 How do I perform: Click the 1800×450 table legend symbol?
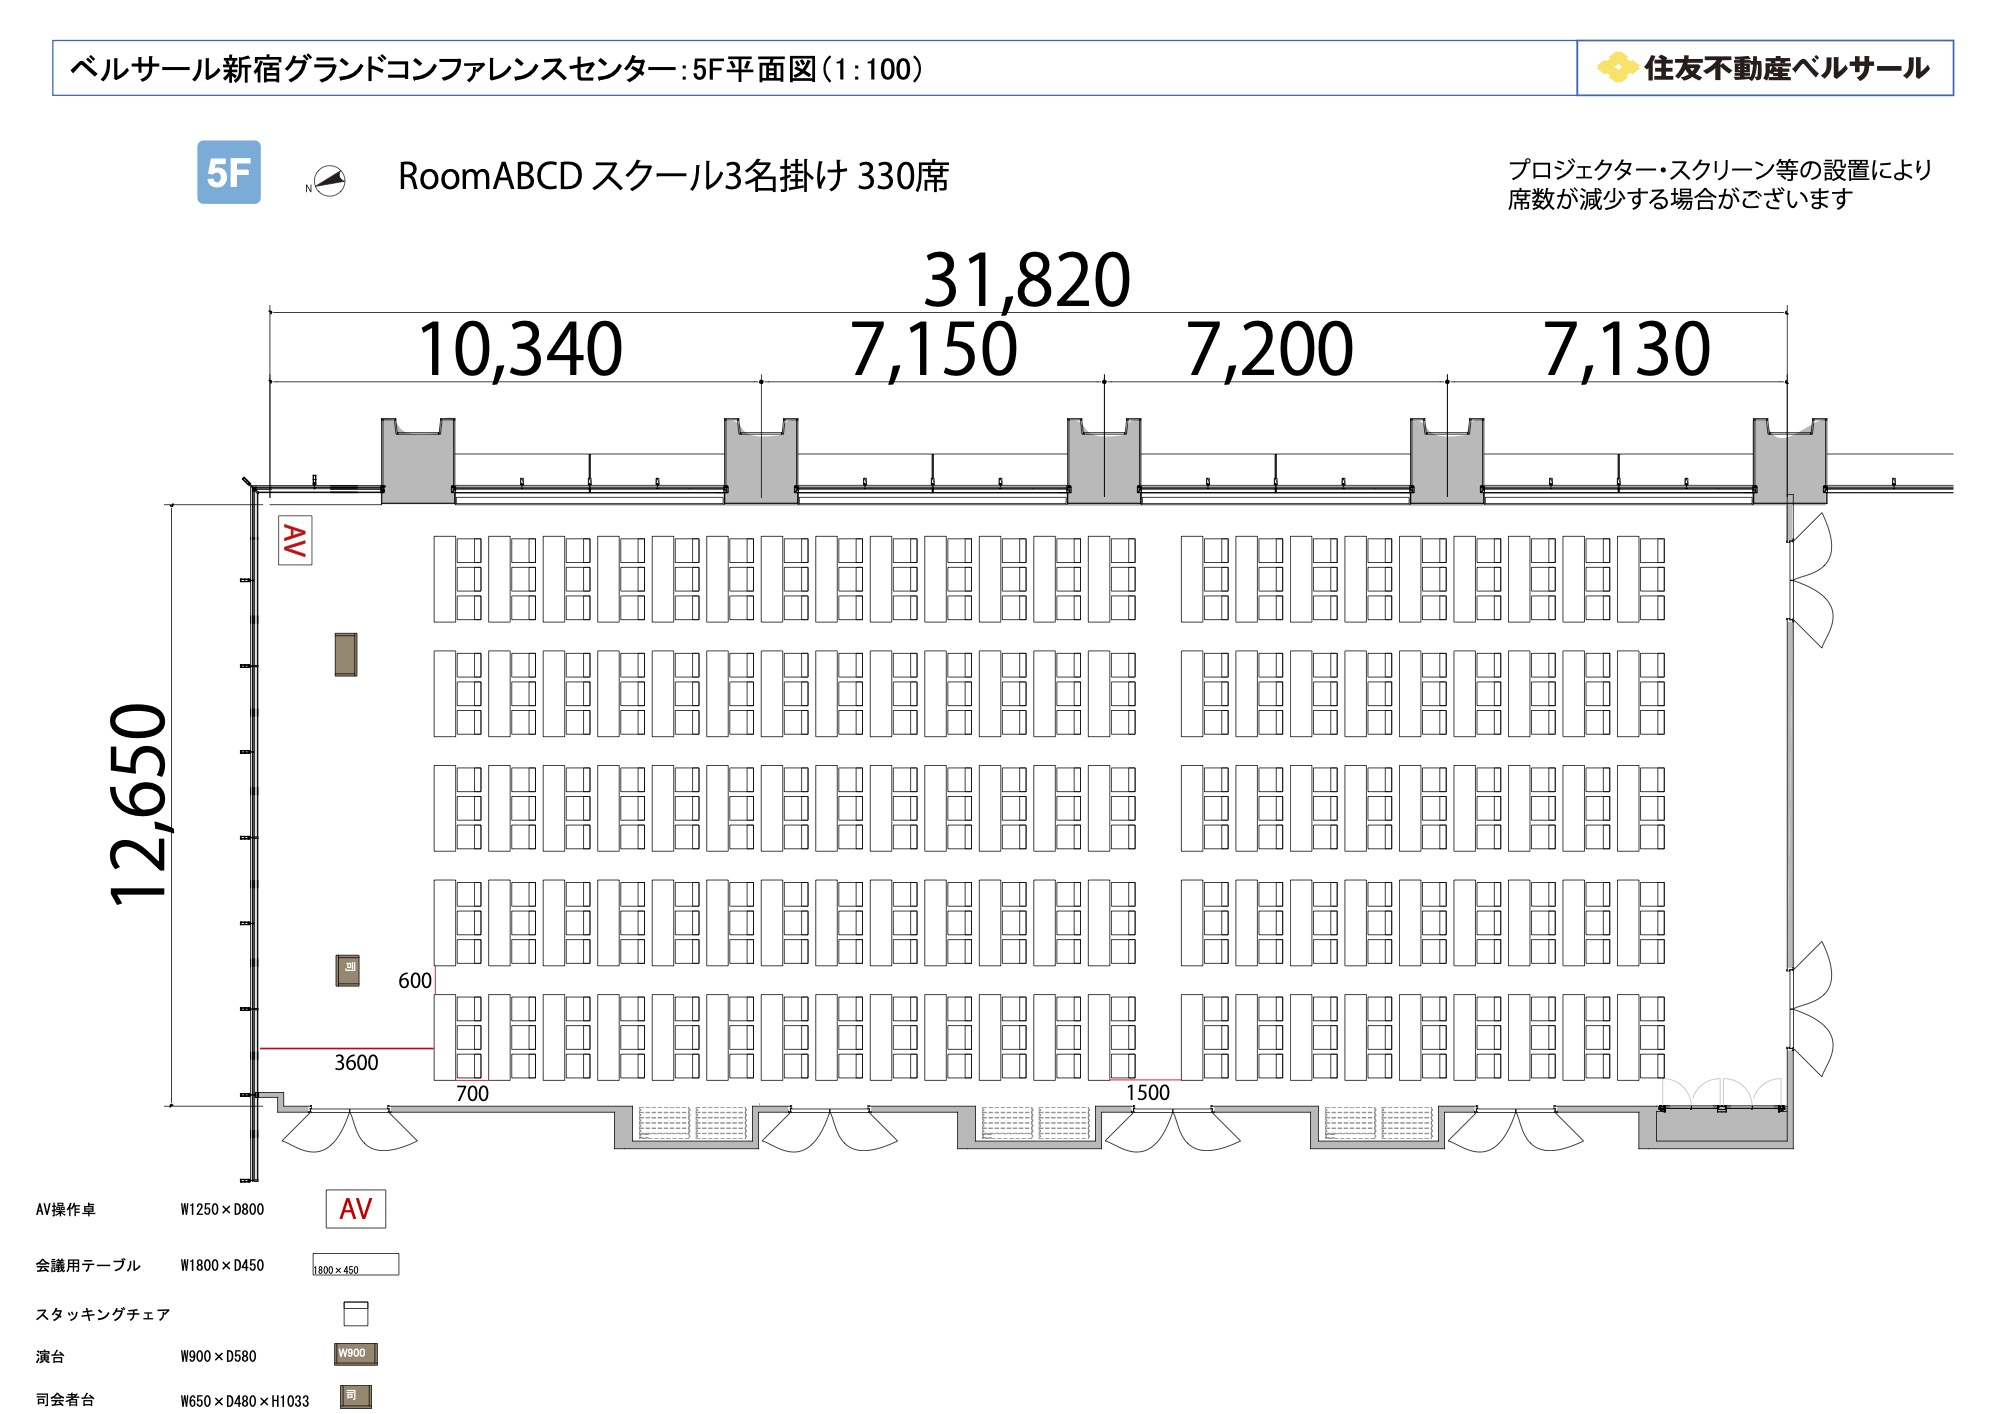(356, 1264)
